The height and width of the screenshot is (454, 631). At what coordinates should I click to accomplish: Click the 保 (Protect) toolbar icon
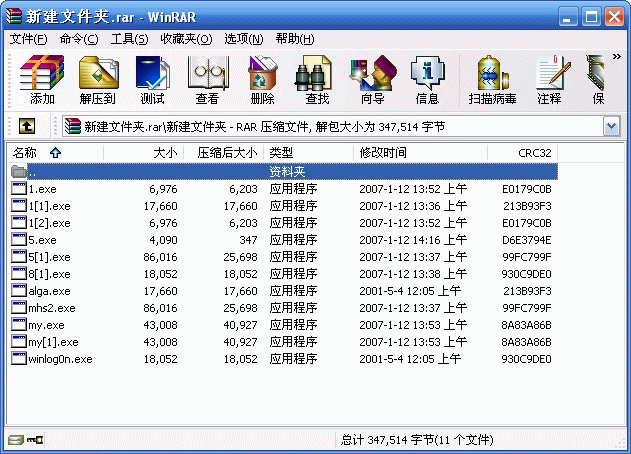pyautogui.click(x=598, y=80)
